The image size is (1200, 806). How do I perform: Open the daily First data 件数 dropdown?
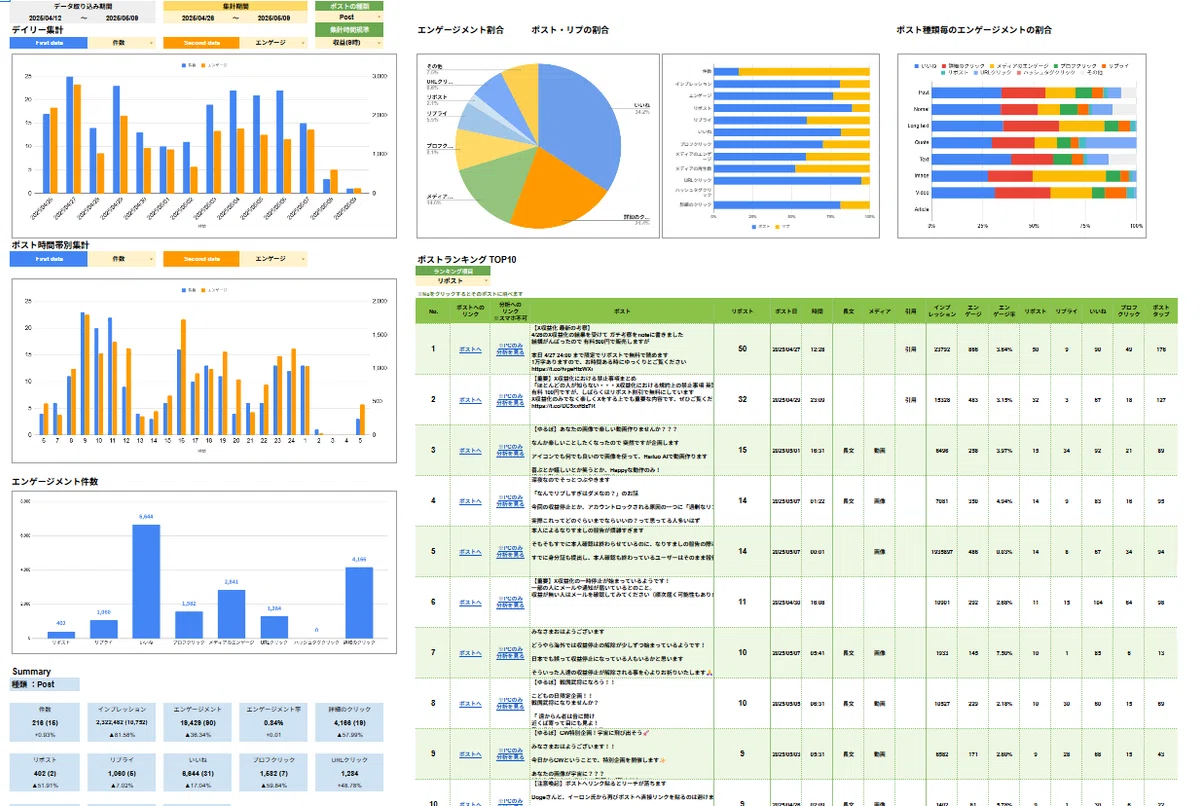pos(122,43)
